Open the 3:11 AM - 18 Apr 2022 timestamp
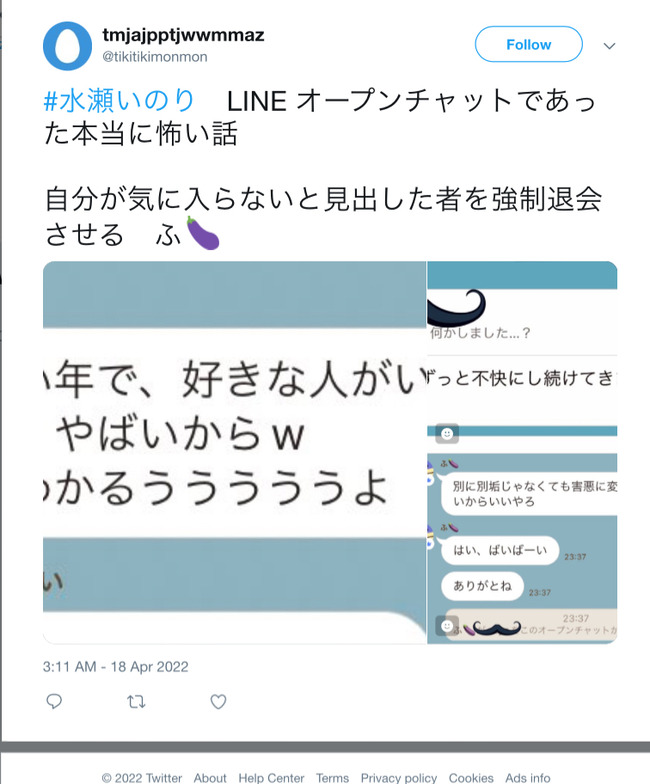650x784 pixels. [x=116, y=666]
